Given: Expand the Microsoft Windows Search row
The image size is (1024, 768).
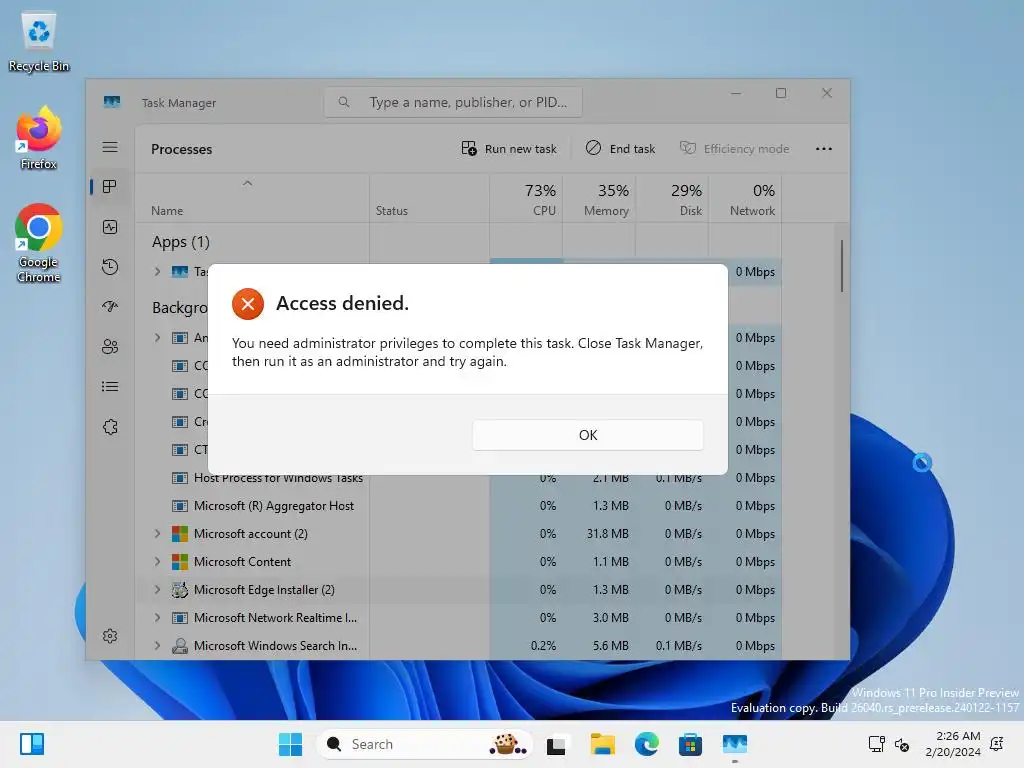Looking at the screenshot, I should (x=157, y=646).
